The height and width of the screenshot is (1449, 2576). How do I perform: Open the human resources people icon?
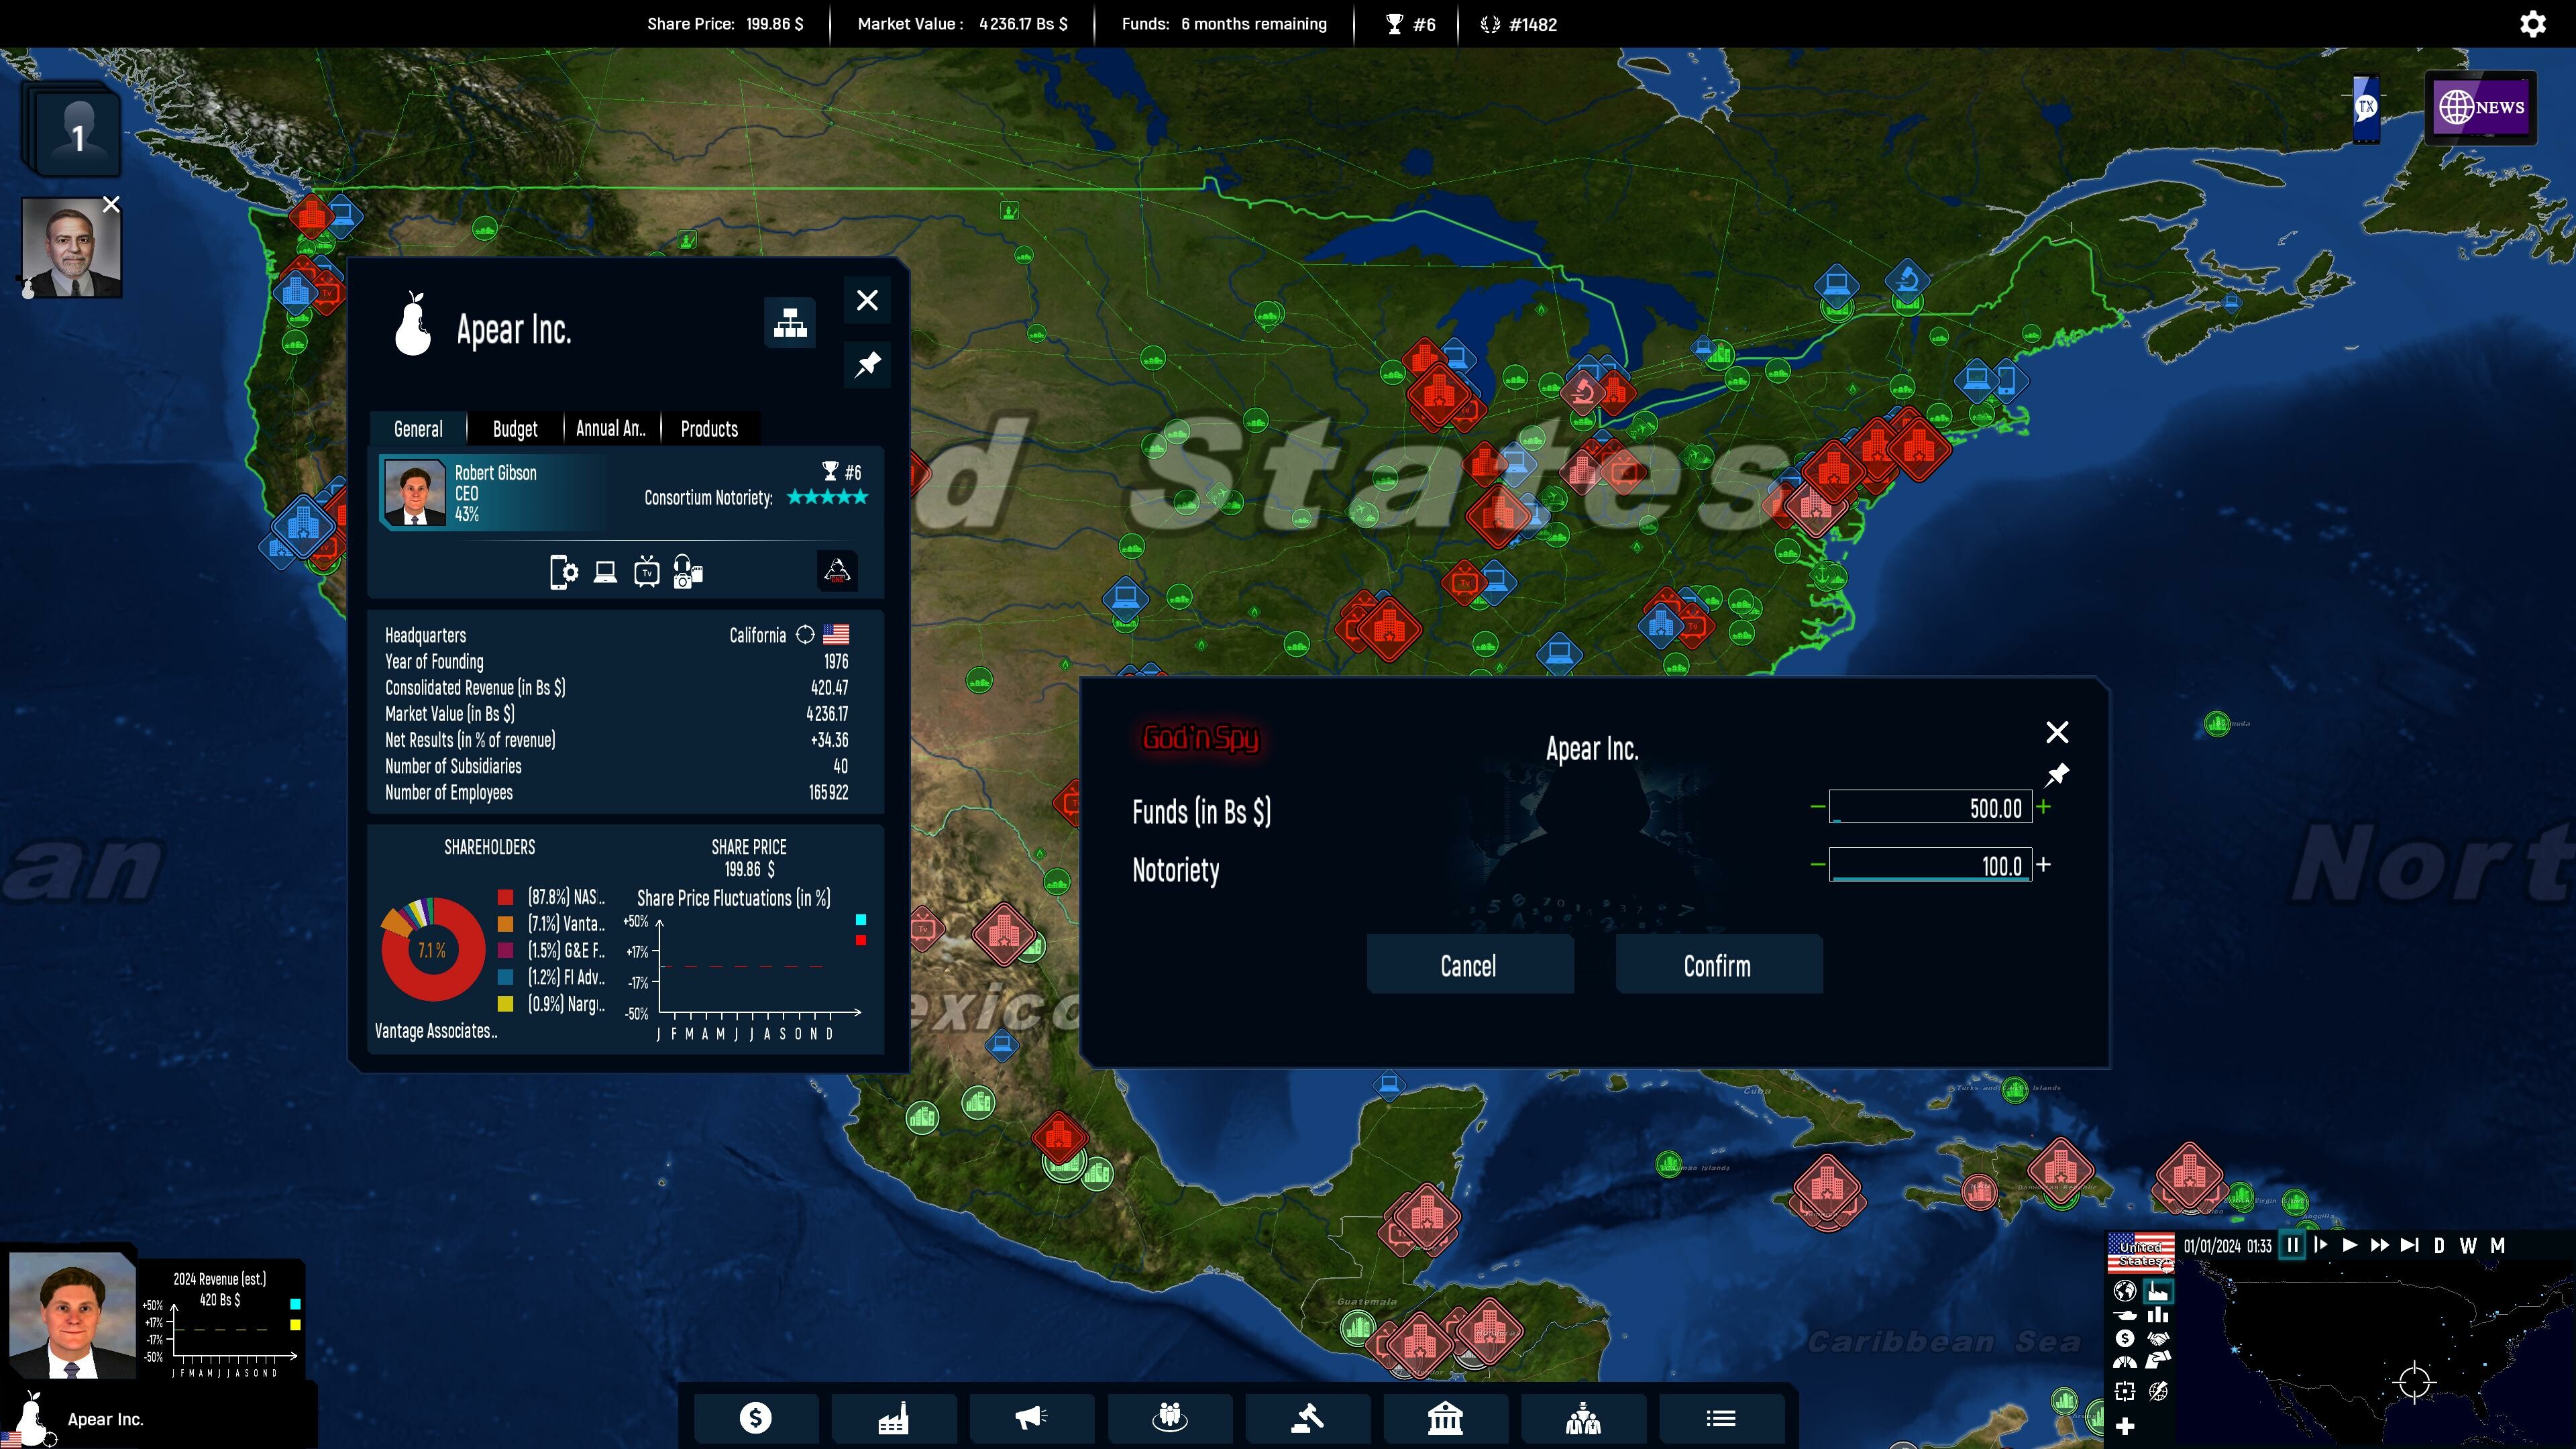[1170, 1417]
